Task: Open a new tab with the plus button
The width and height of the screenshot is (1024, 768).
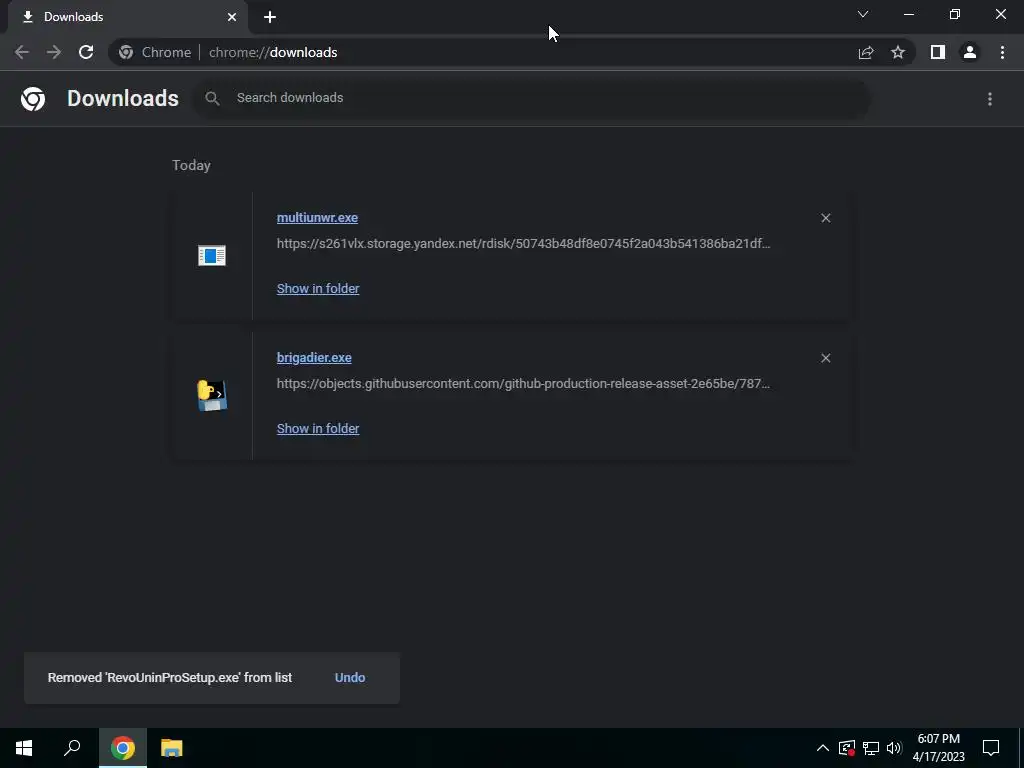Action: [270, 17]
